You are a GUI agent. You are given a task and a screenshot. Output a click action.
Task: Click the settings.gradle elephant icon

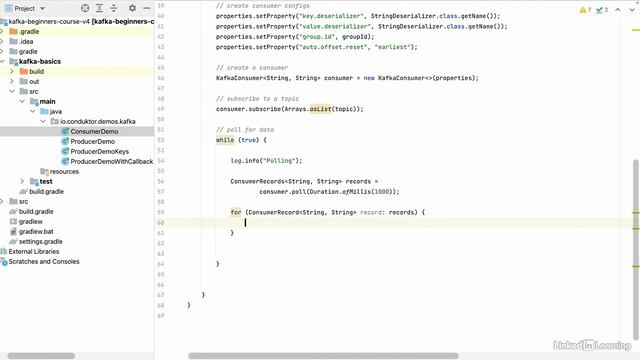pyautogui.click(x=13, y=241)
